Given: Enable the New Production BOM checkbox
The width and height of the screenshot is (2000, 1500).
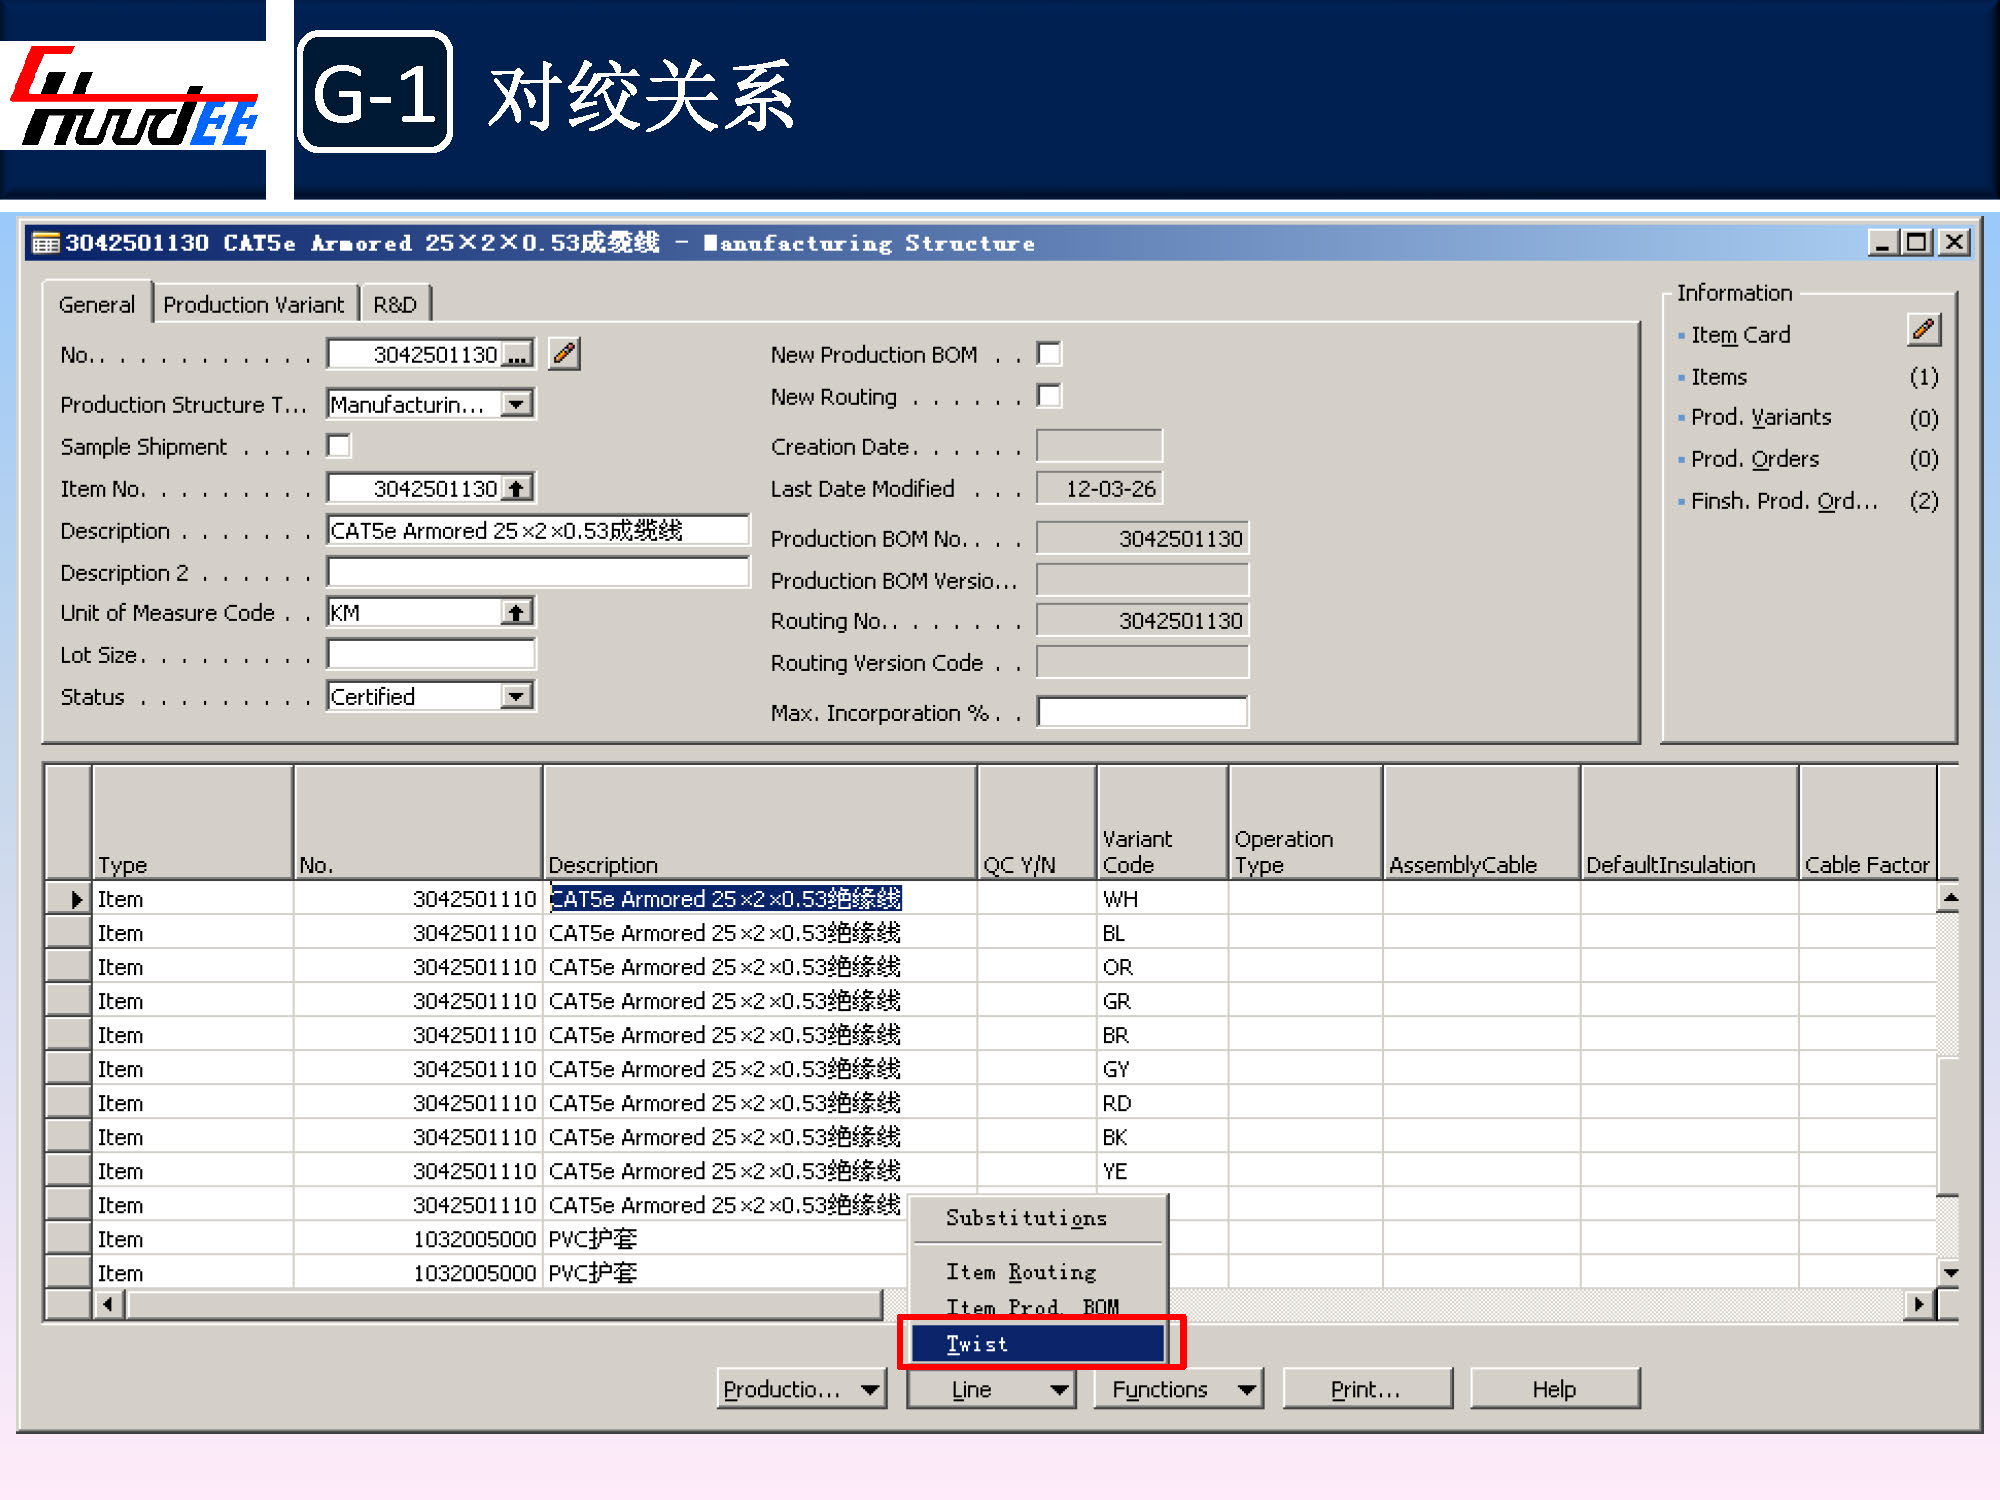Looking at the screenshot, I should (x=1049, y=354).
